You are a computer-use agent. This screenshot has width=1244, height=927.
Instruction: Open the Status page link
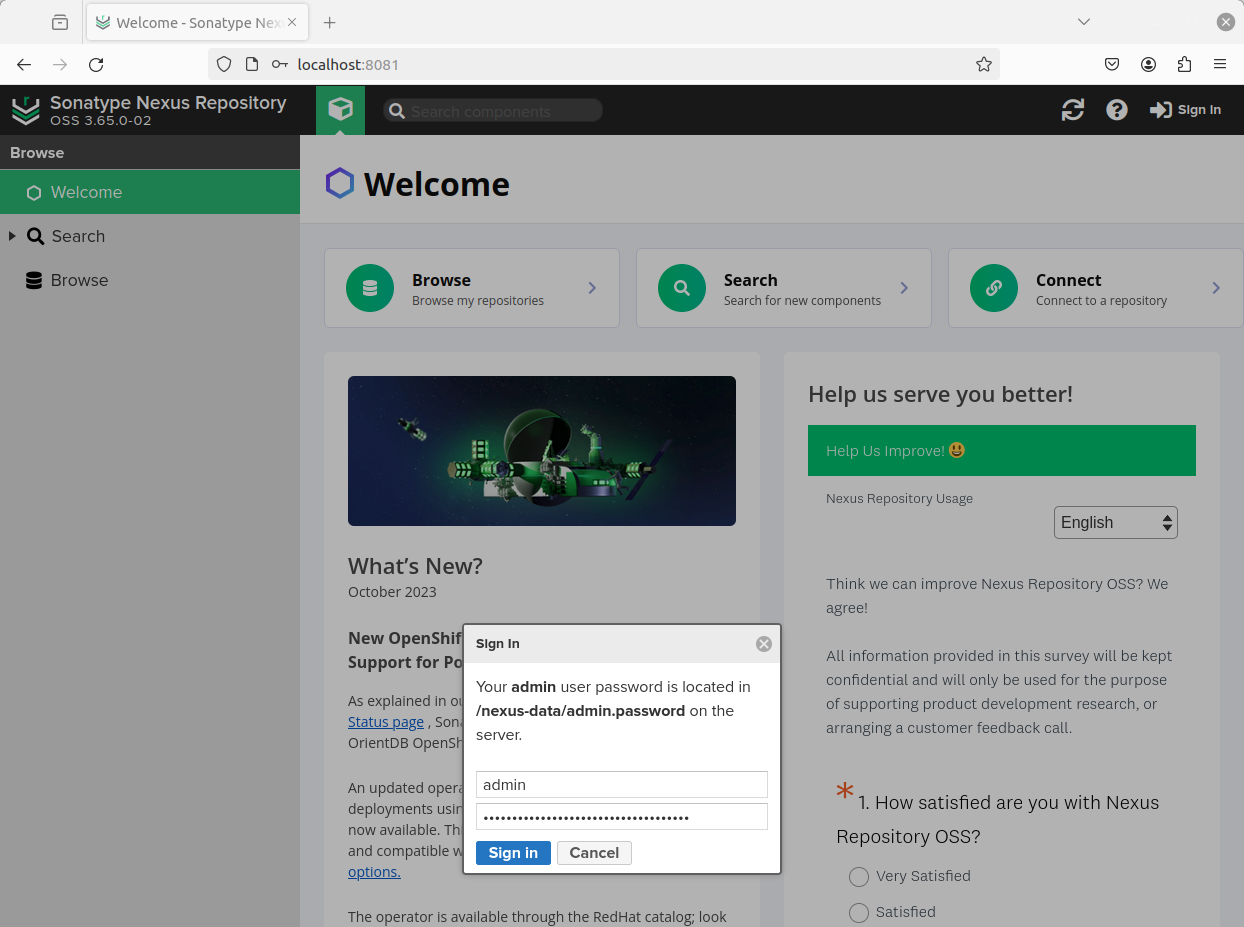[x=386, y=722]
